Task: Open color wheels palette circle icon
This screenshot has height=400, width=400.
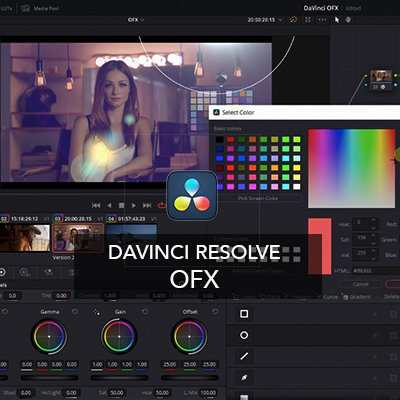Action: coord(3,272)
